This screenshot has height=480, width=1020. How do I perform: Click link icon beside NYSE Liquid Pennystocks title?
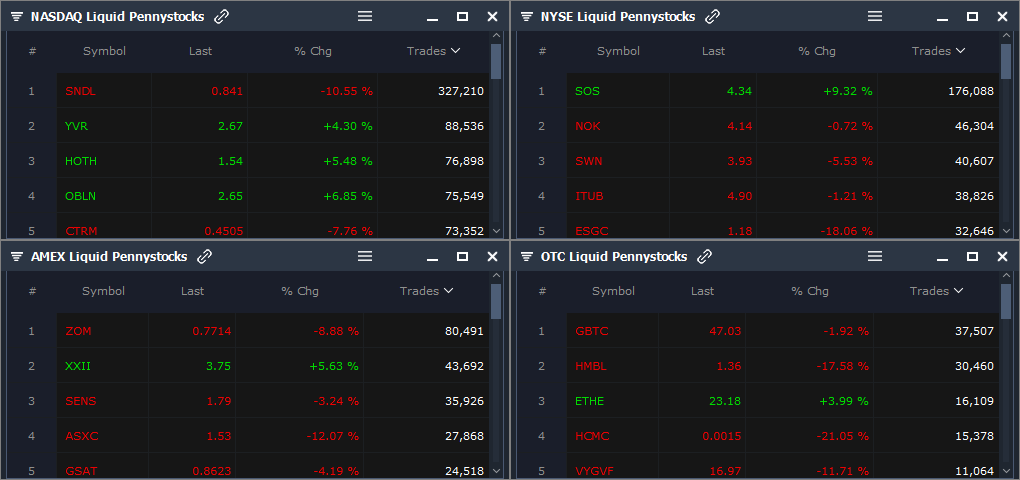click(713, 17)
